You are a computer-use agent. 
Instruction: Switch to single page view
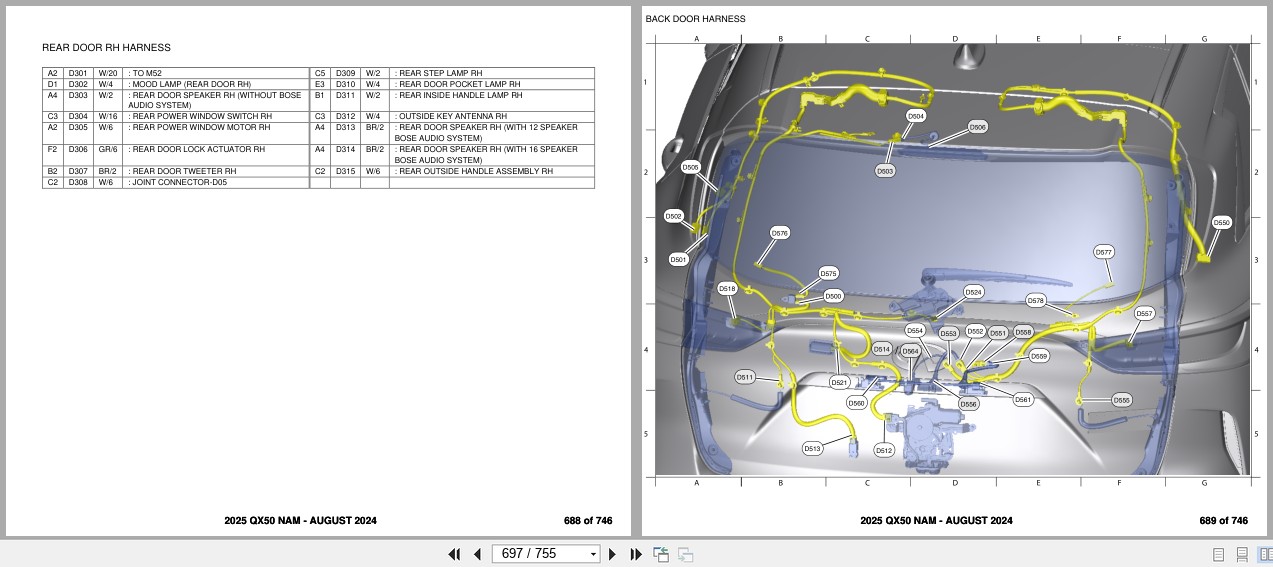[x=1218, y=554]
